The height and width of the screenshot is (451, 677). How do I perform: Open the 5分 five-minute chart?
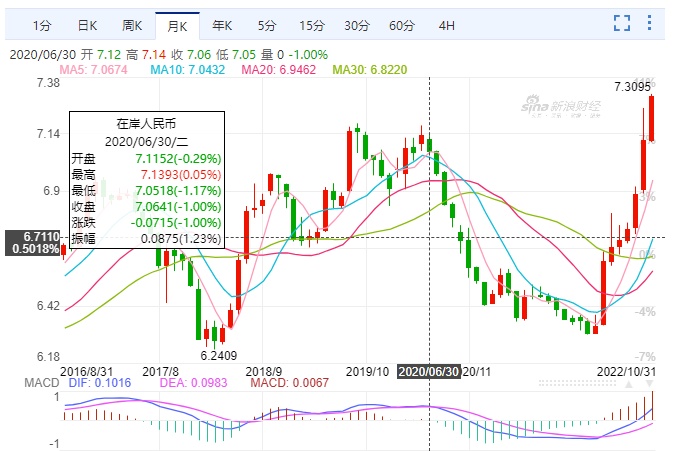pyautogui.click(x=266, y=24)
